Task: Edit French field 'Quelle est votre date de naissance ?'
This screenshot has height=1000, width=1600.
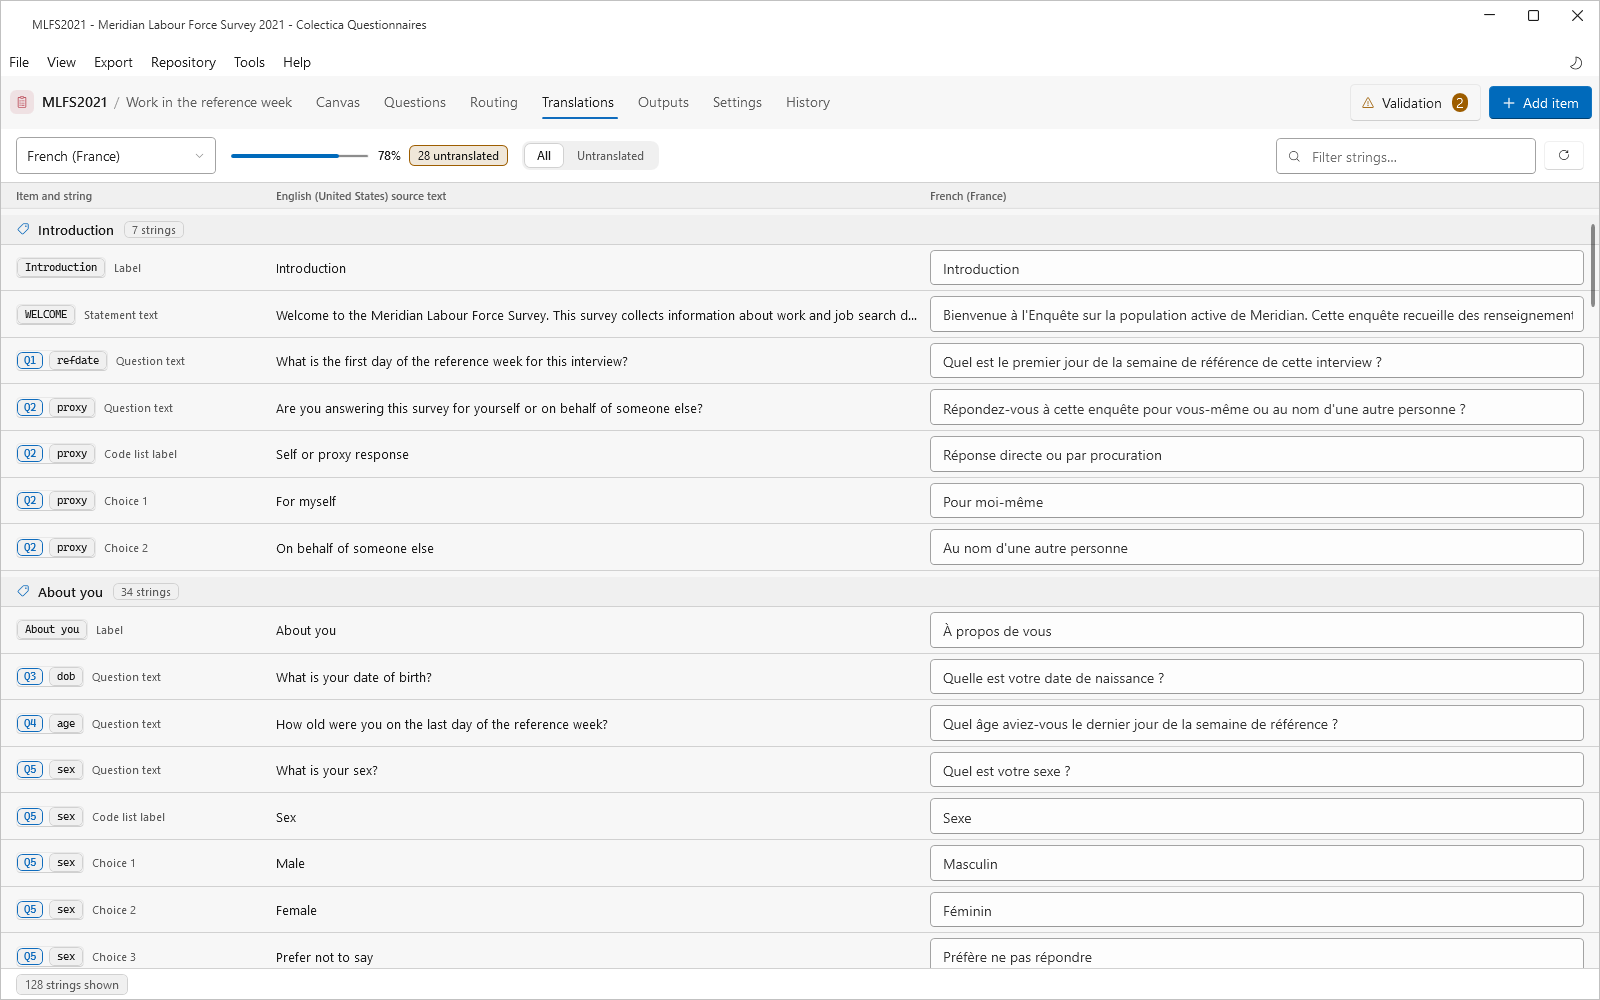Action: click(1257, 677)
